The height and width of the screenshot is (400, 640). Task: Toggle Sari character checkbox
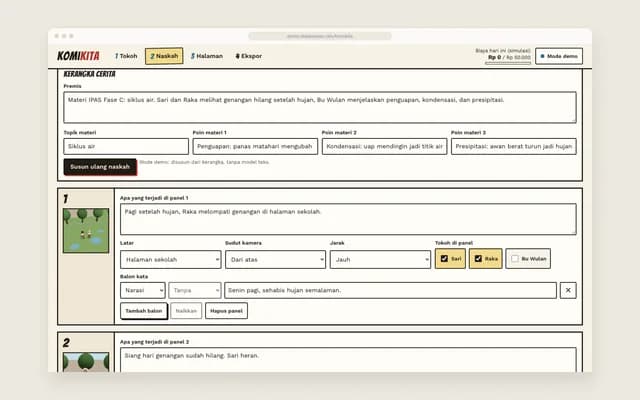(x=450, y=259)
